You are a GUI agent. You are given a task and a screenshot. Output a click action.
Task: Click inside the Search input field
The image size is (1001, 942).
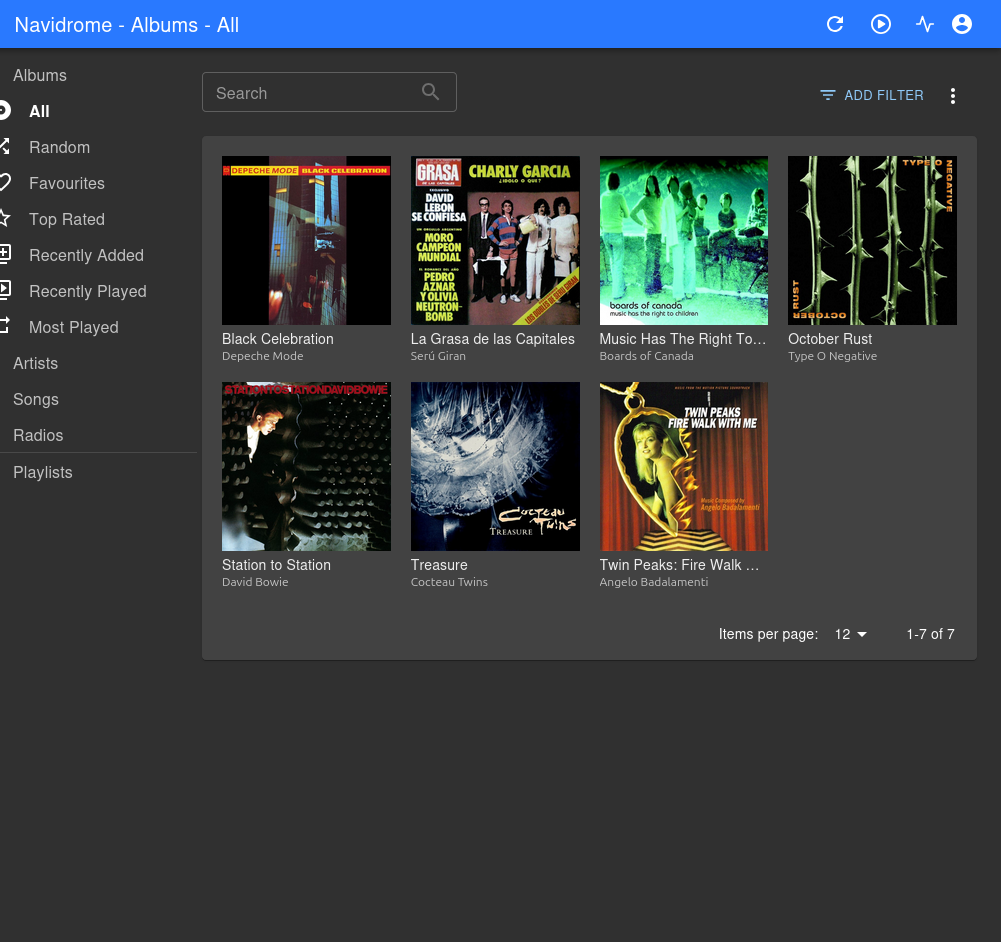(310, 92)
